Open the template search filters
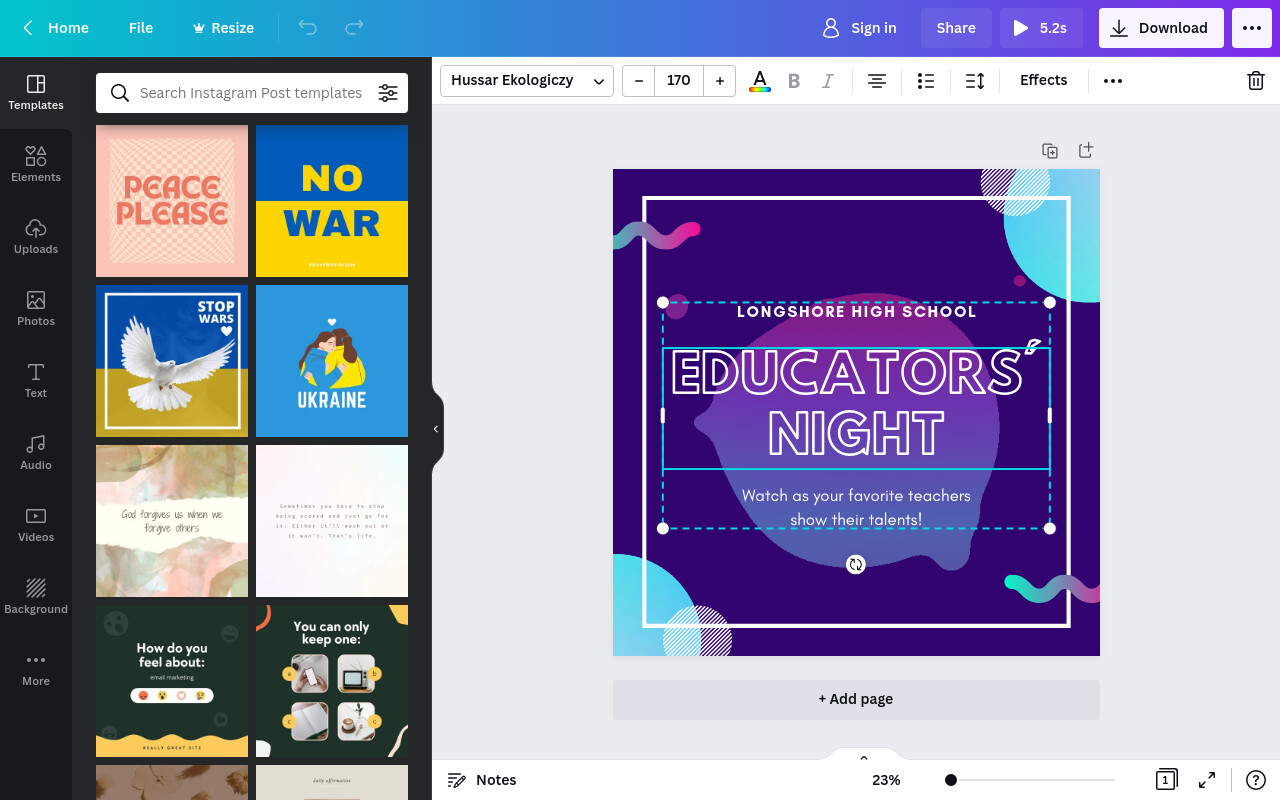The width and height of the screenshot is (1280, 800). (388, 93)
